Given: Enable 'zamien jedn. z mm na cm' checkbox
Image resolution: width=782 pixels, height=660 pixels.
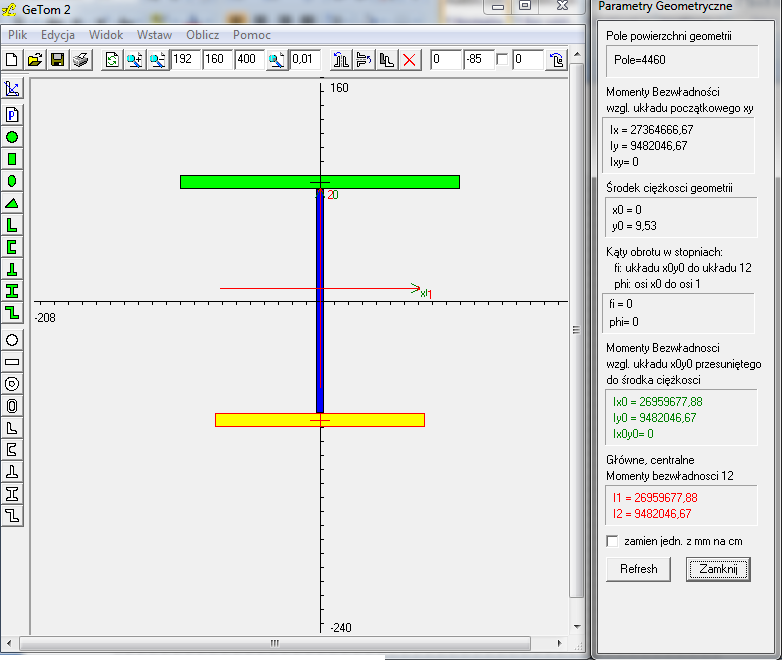Looking at the screenshot, I should click(x=613, y=541).
